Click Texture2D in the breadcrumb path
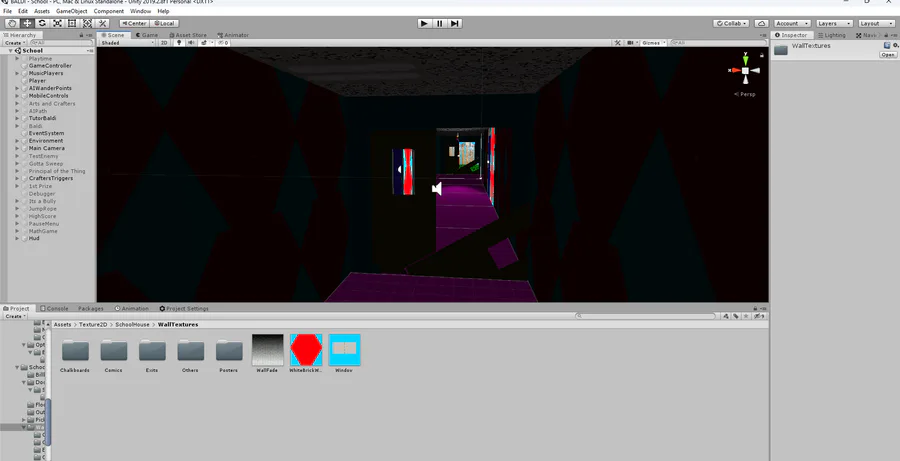 point(93,324)
